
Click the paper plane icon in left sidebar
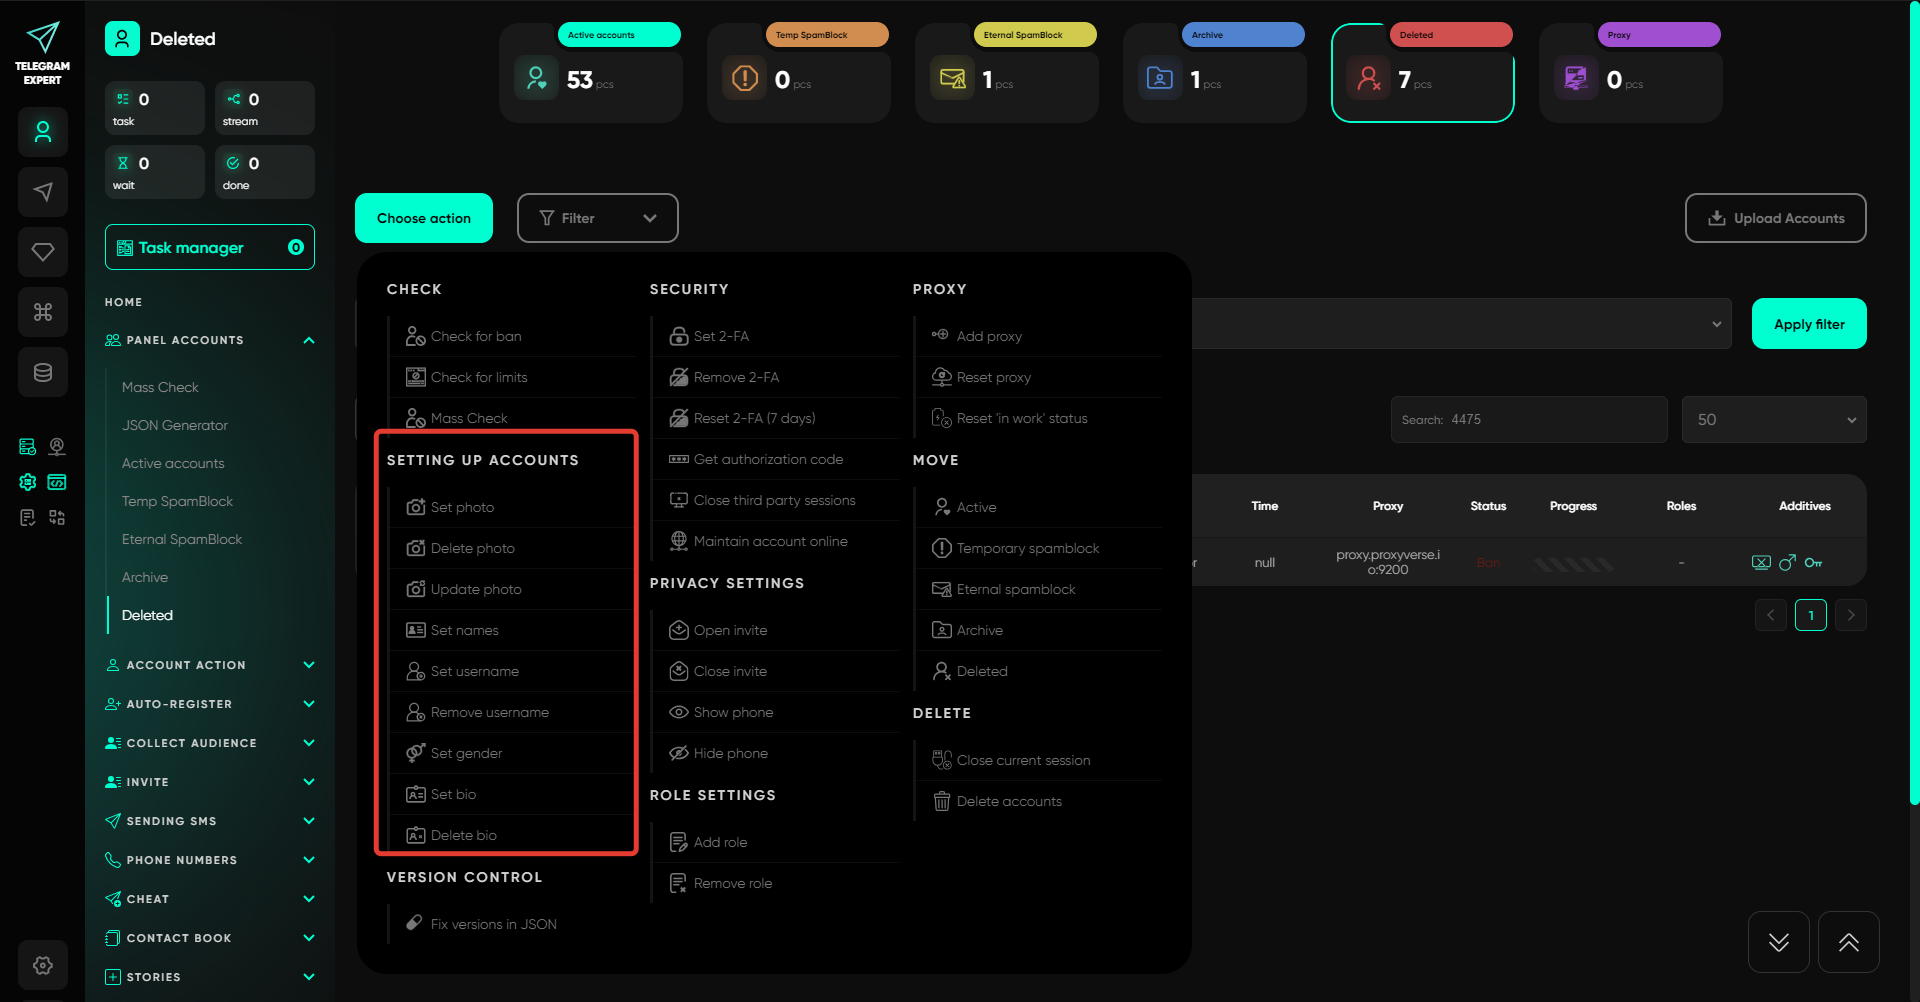point(43,192)
